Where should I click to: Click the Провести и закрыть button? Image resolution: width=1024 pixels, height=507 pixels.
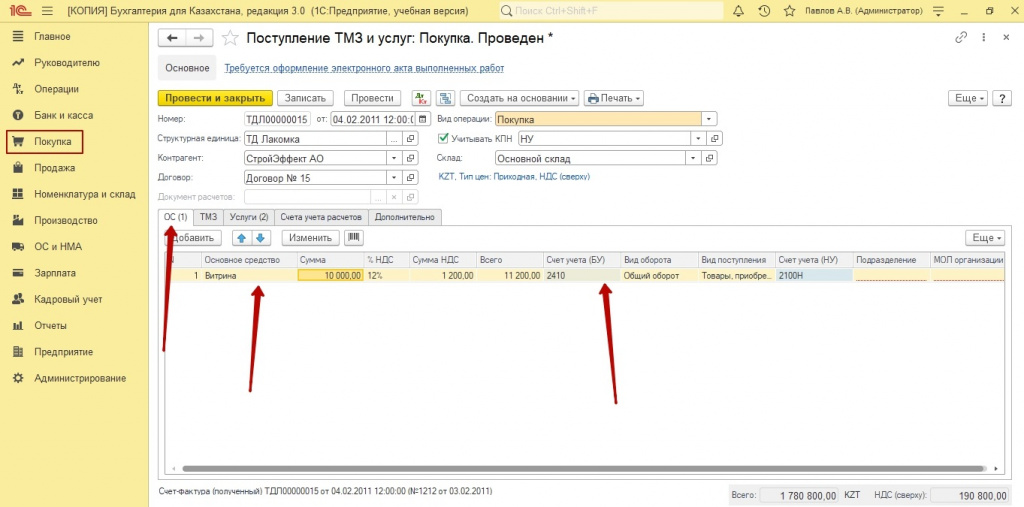pyautogui.click(x=214, y=98)
